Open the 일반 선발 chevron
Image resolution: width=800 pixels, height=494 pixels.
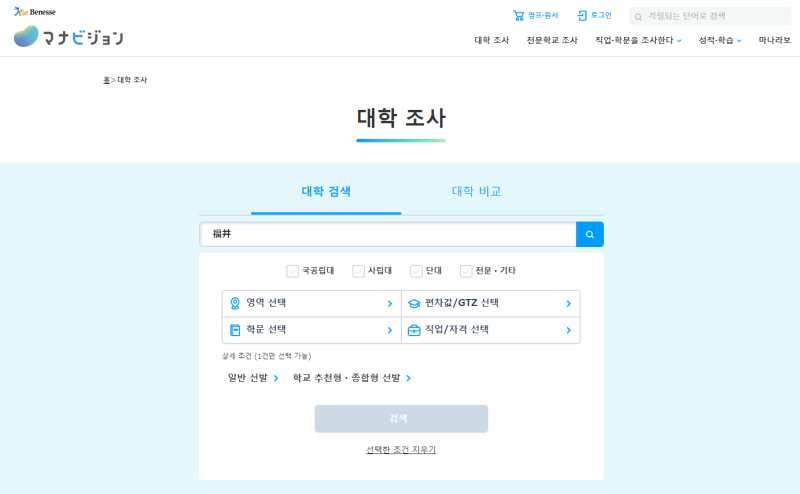276,378
